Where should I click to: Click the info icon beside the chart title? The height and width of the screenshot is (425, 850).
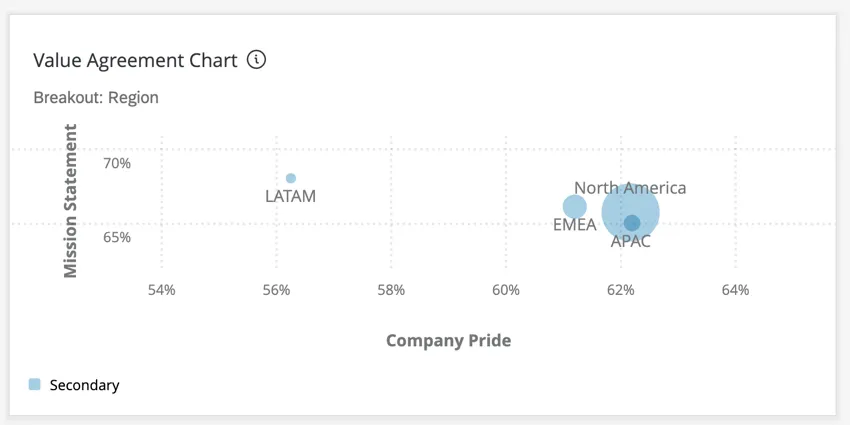pyautogui.click(x=257, y=60)
